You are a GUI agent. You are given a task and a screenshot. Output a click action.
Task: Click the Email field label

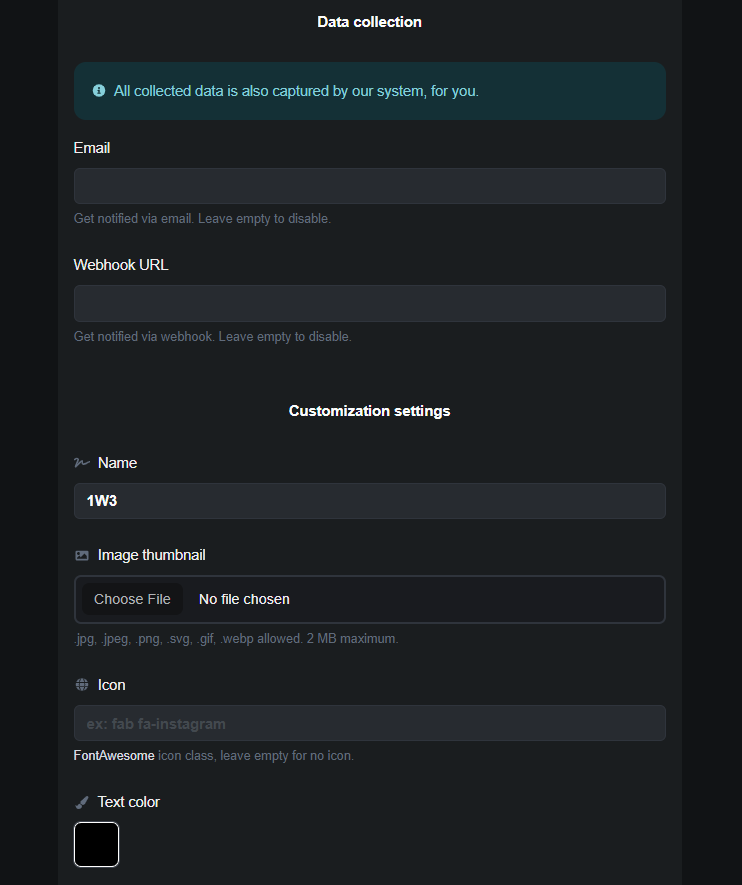[92, 148]
